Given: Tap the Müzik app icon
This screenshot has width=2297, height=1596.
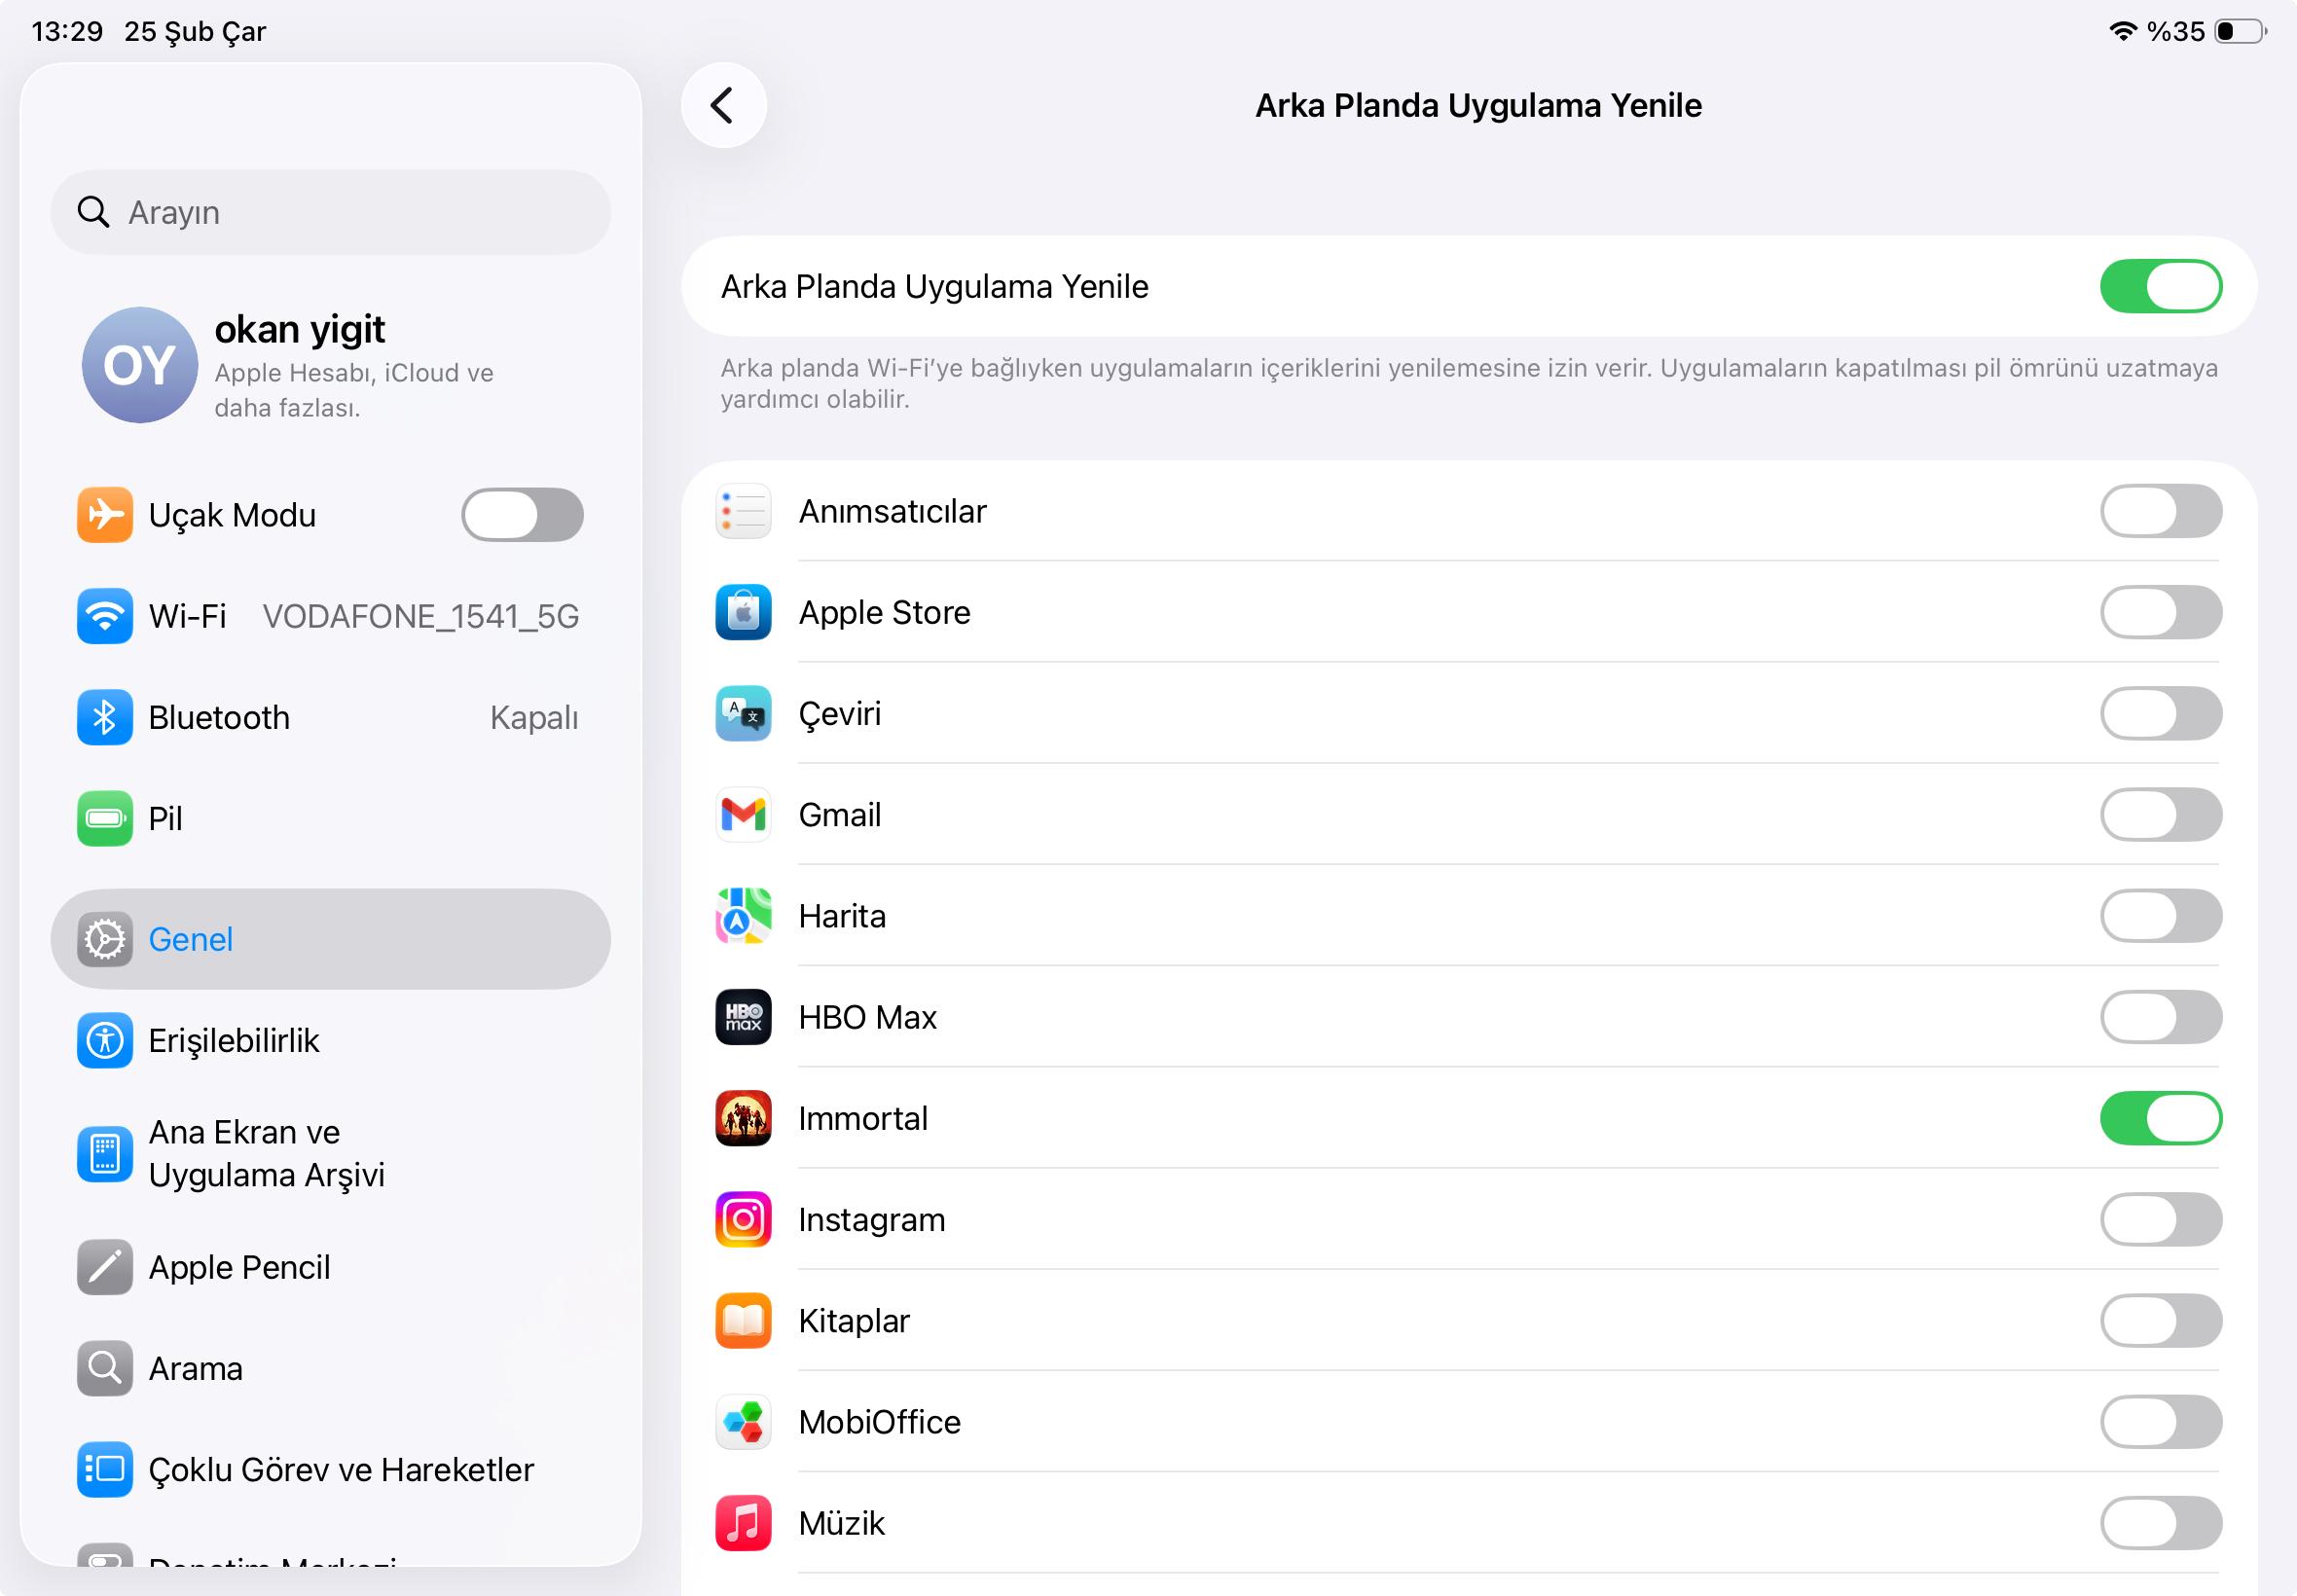Looking at the screenshot, I should pos(743,1523).
